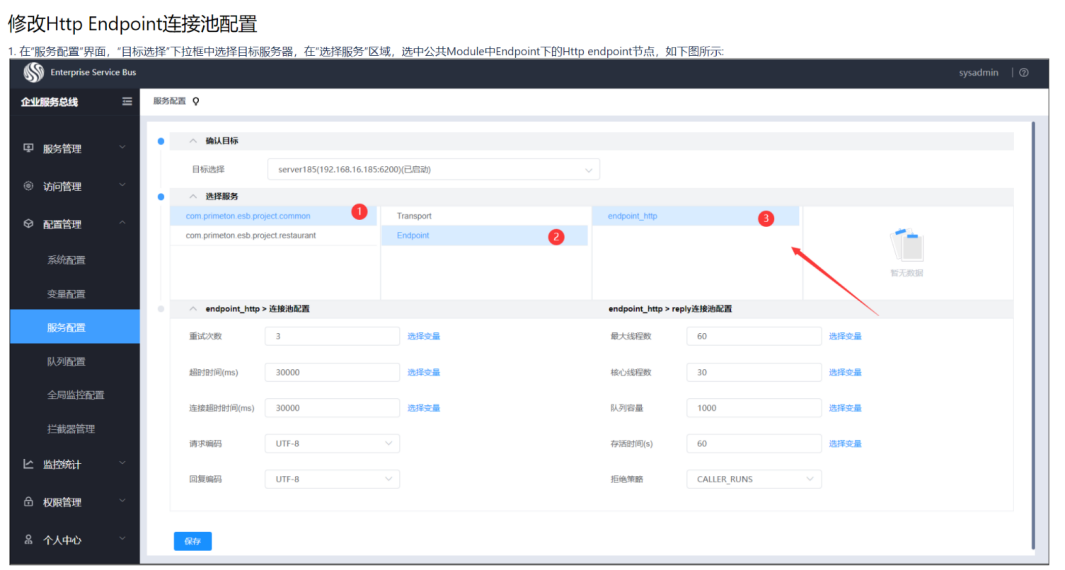Open 系统配置 in the sidebar
This screenshot has height=570, width=1065.
point(66,260)
